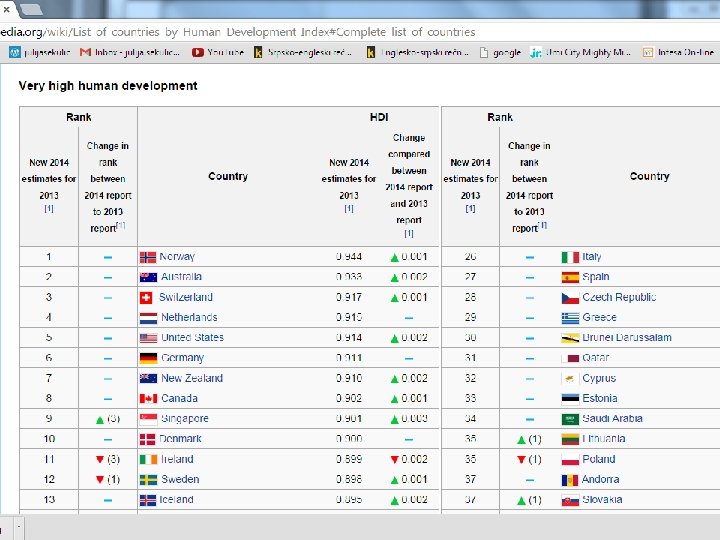Image resolution: width=720 pixels, height=540 pixels.
Task: Click Canada's HDI value 0.902
Action: [x=349, y=398]
